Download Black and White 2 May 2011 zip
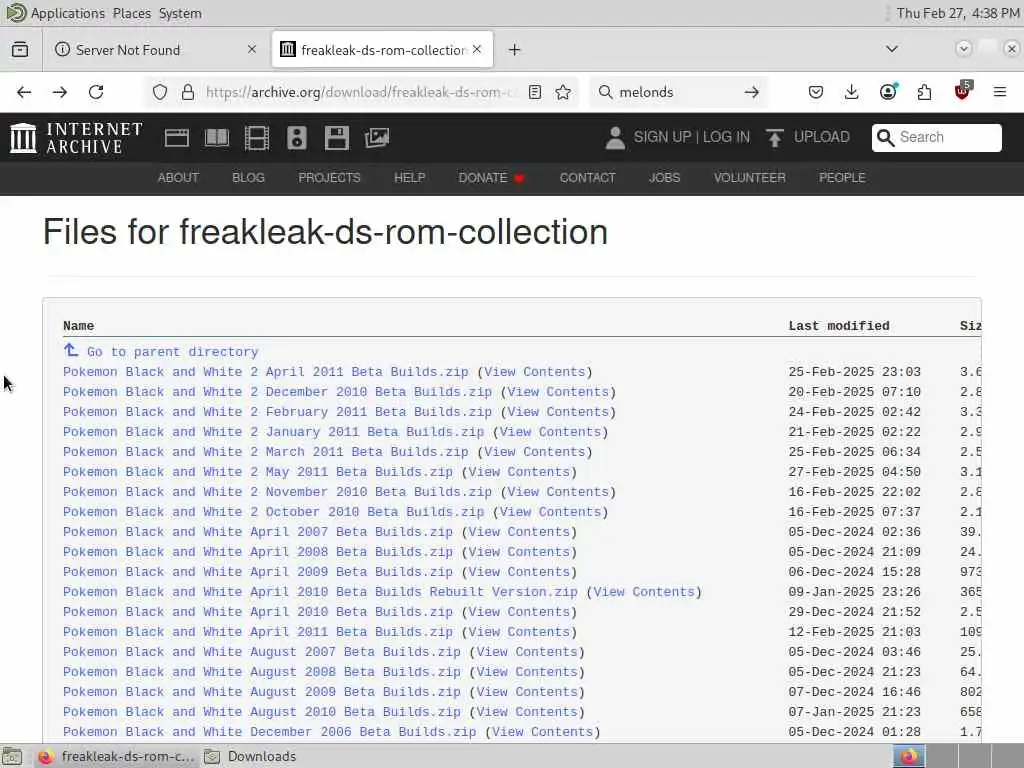 258,472
